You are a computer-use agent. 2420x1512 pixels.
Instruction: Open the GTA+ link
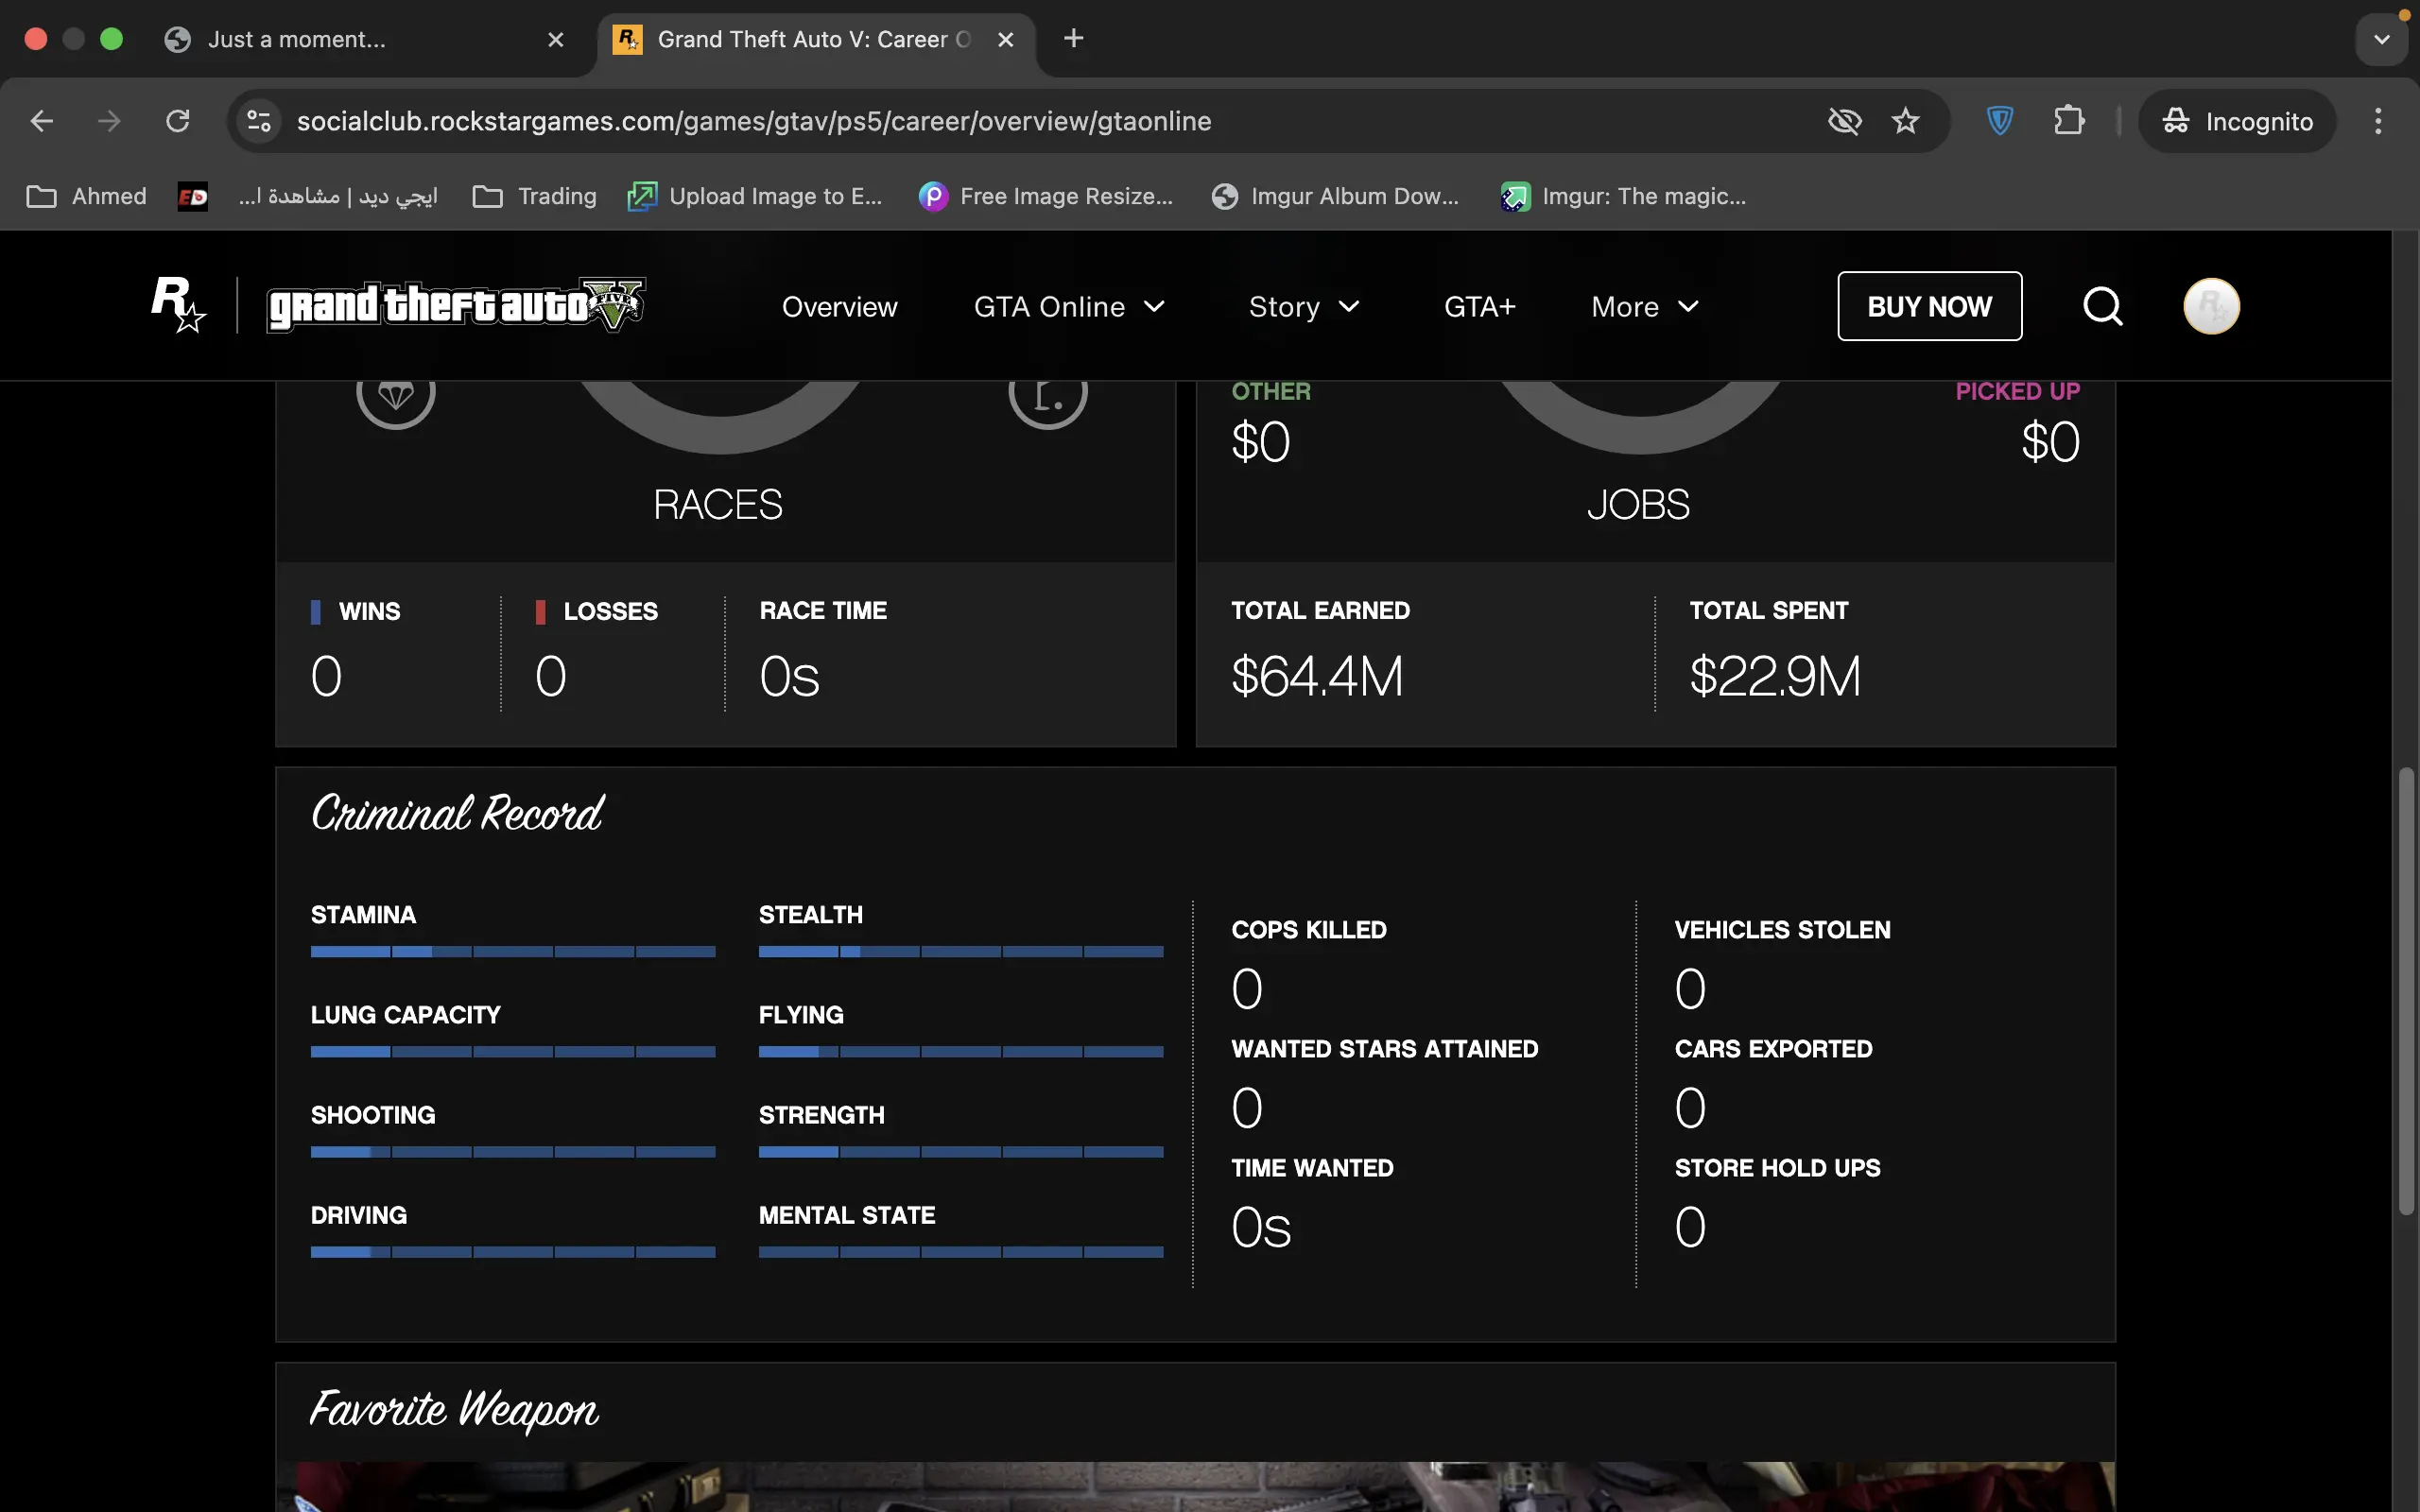(1479, 306)
